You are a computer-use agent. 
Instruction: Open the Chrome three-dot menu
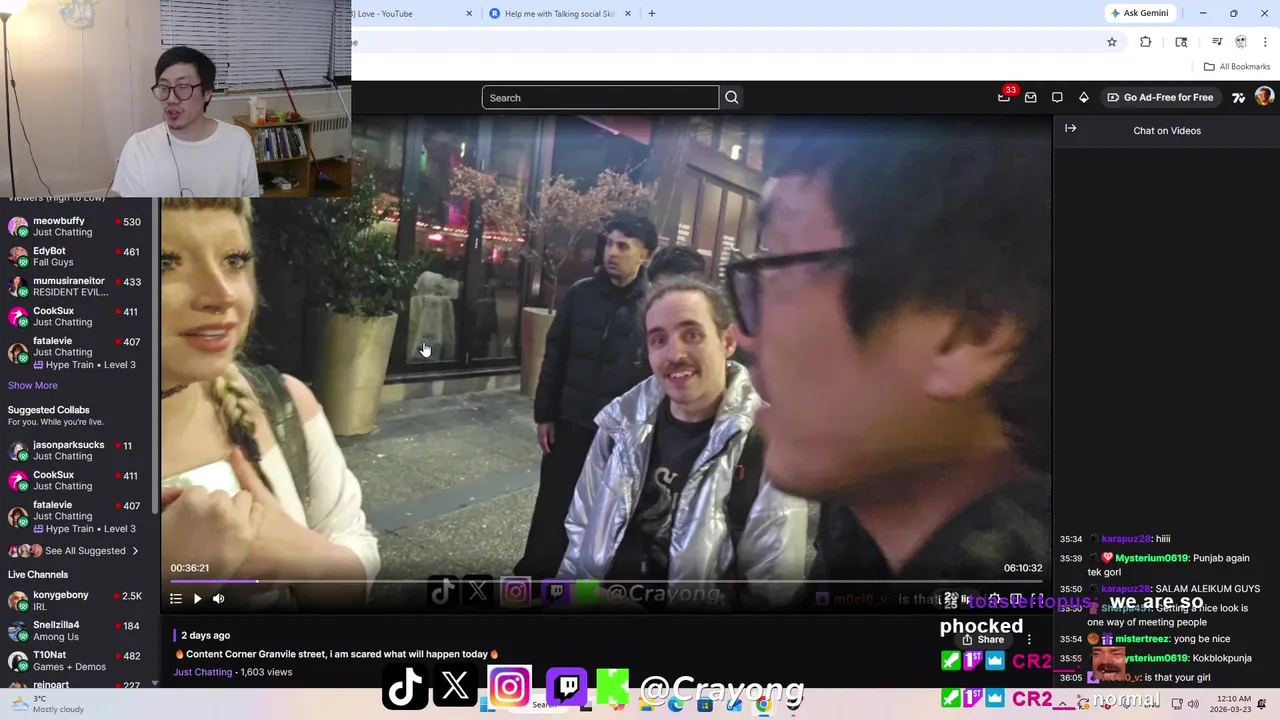(x=1265, y=42)
